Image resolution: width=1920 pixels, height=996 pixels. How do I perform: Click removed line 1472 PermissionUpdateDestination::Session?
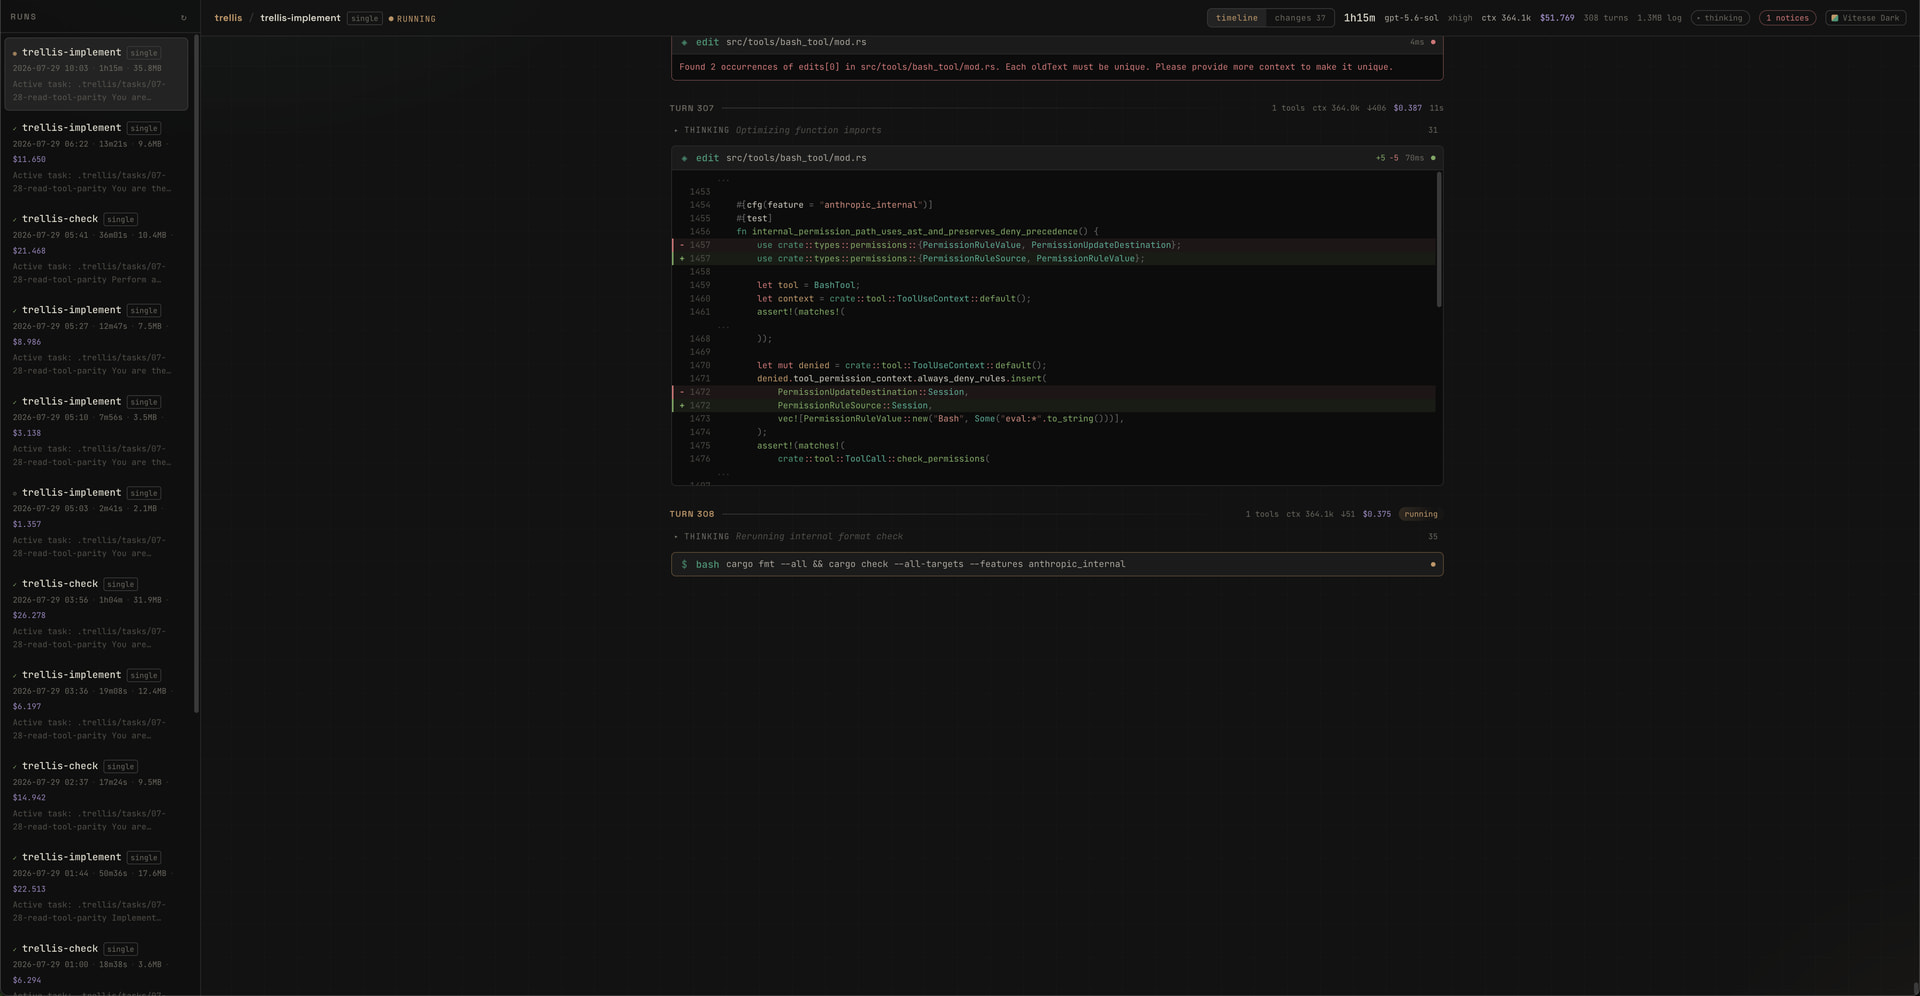pos(1054,392)
